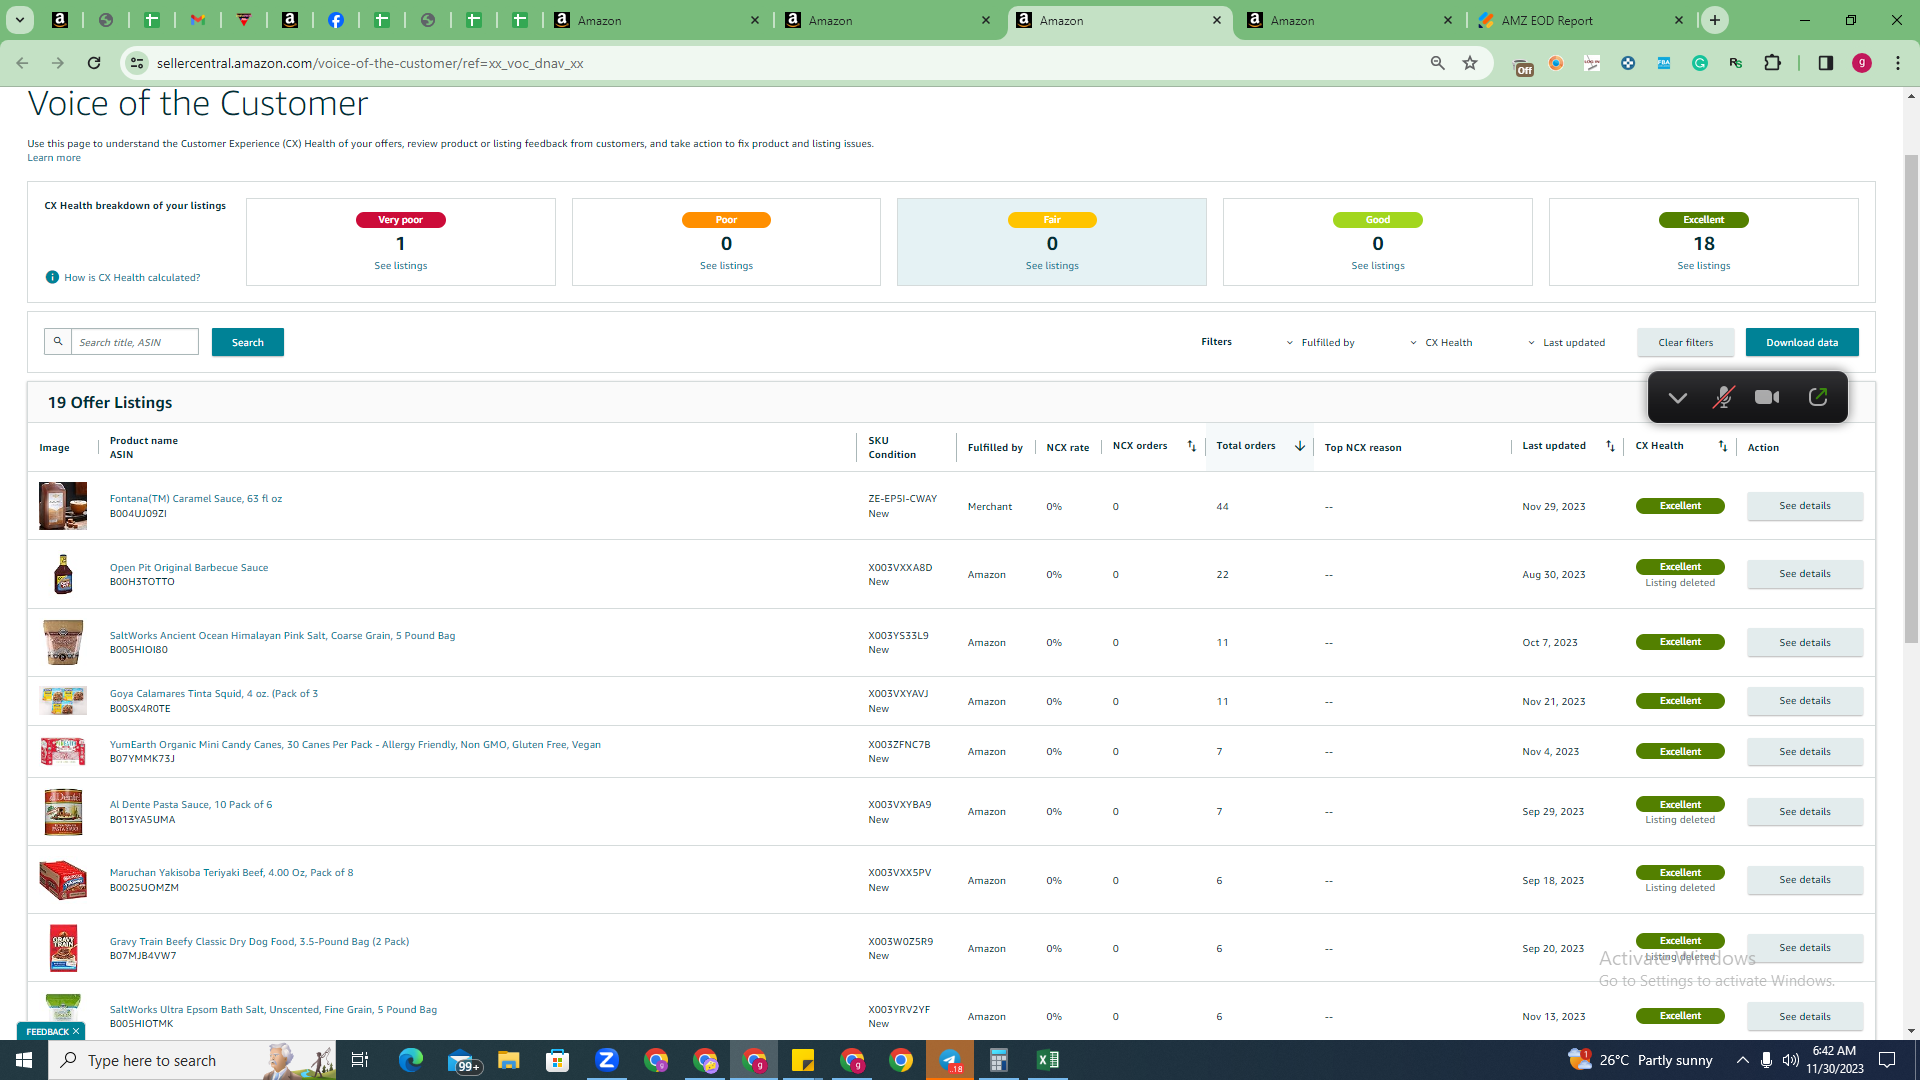This screenshot has height=1080, width=1920.
Task: Open Calculator from the taskbar
Action: (x=999, y=1060)
